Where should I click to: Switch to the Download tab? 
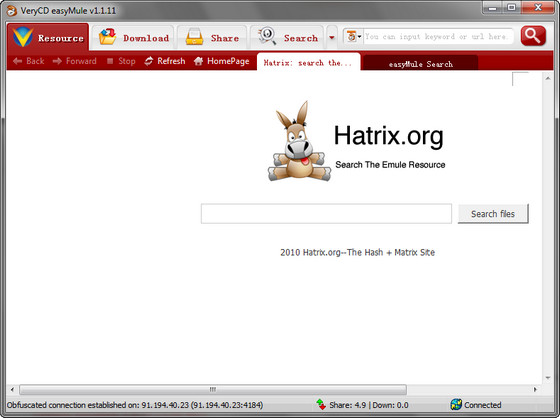pyautogui.click(x=133, y=37)
